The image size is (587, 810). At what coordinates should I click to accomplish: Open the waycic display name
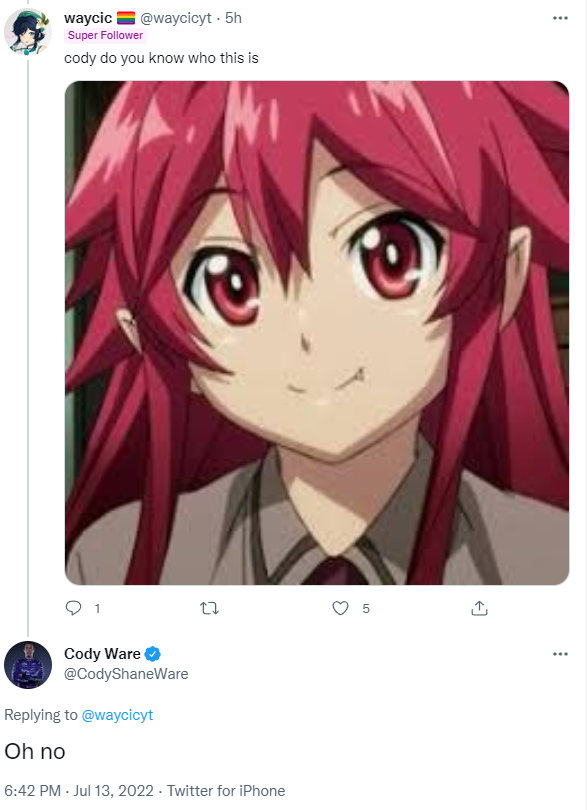coord(88,18)
